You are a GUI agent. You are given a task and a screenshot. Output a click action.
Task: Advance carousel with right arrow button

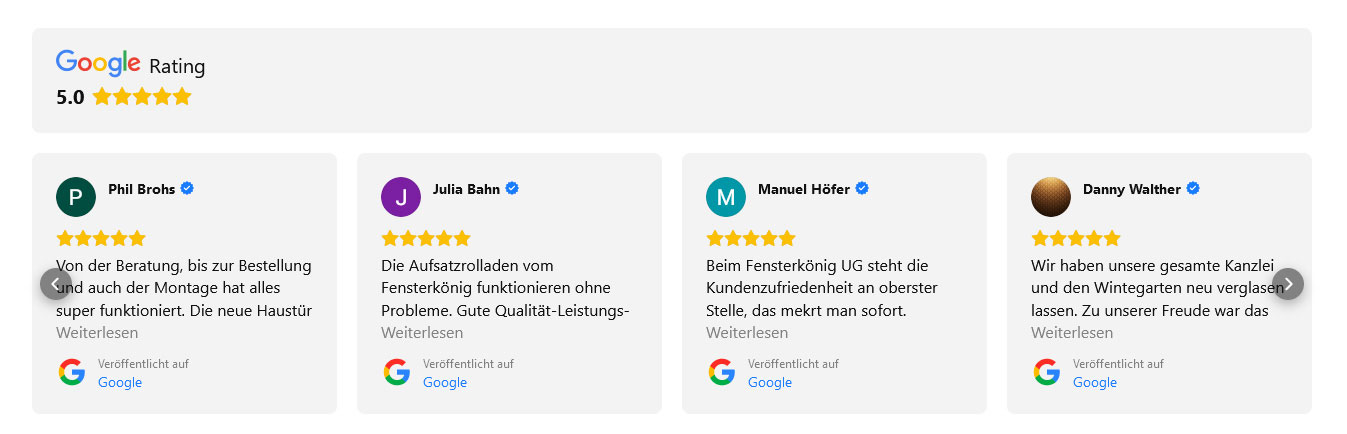(1288, 284)
